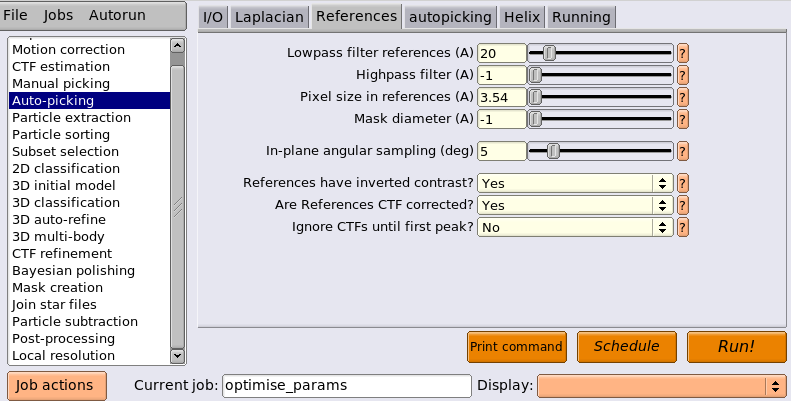The height and width of the screenshot is (401, 791).
Task: Open help for Lowpass filter references
Action: point(683,53)
